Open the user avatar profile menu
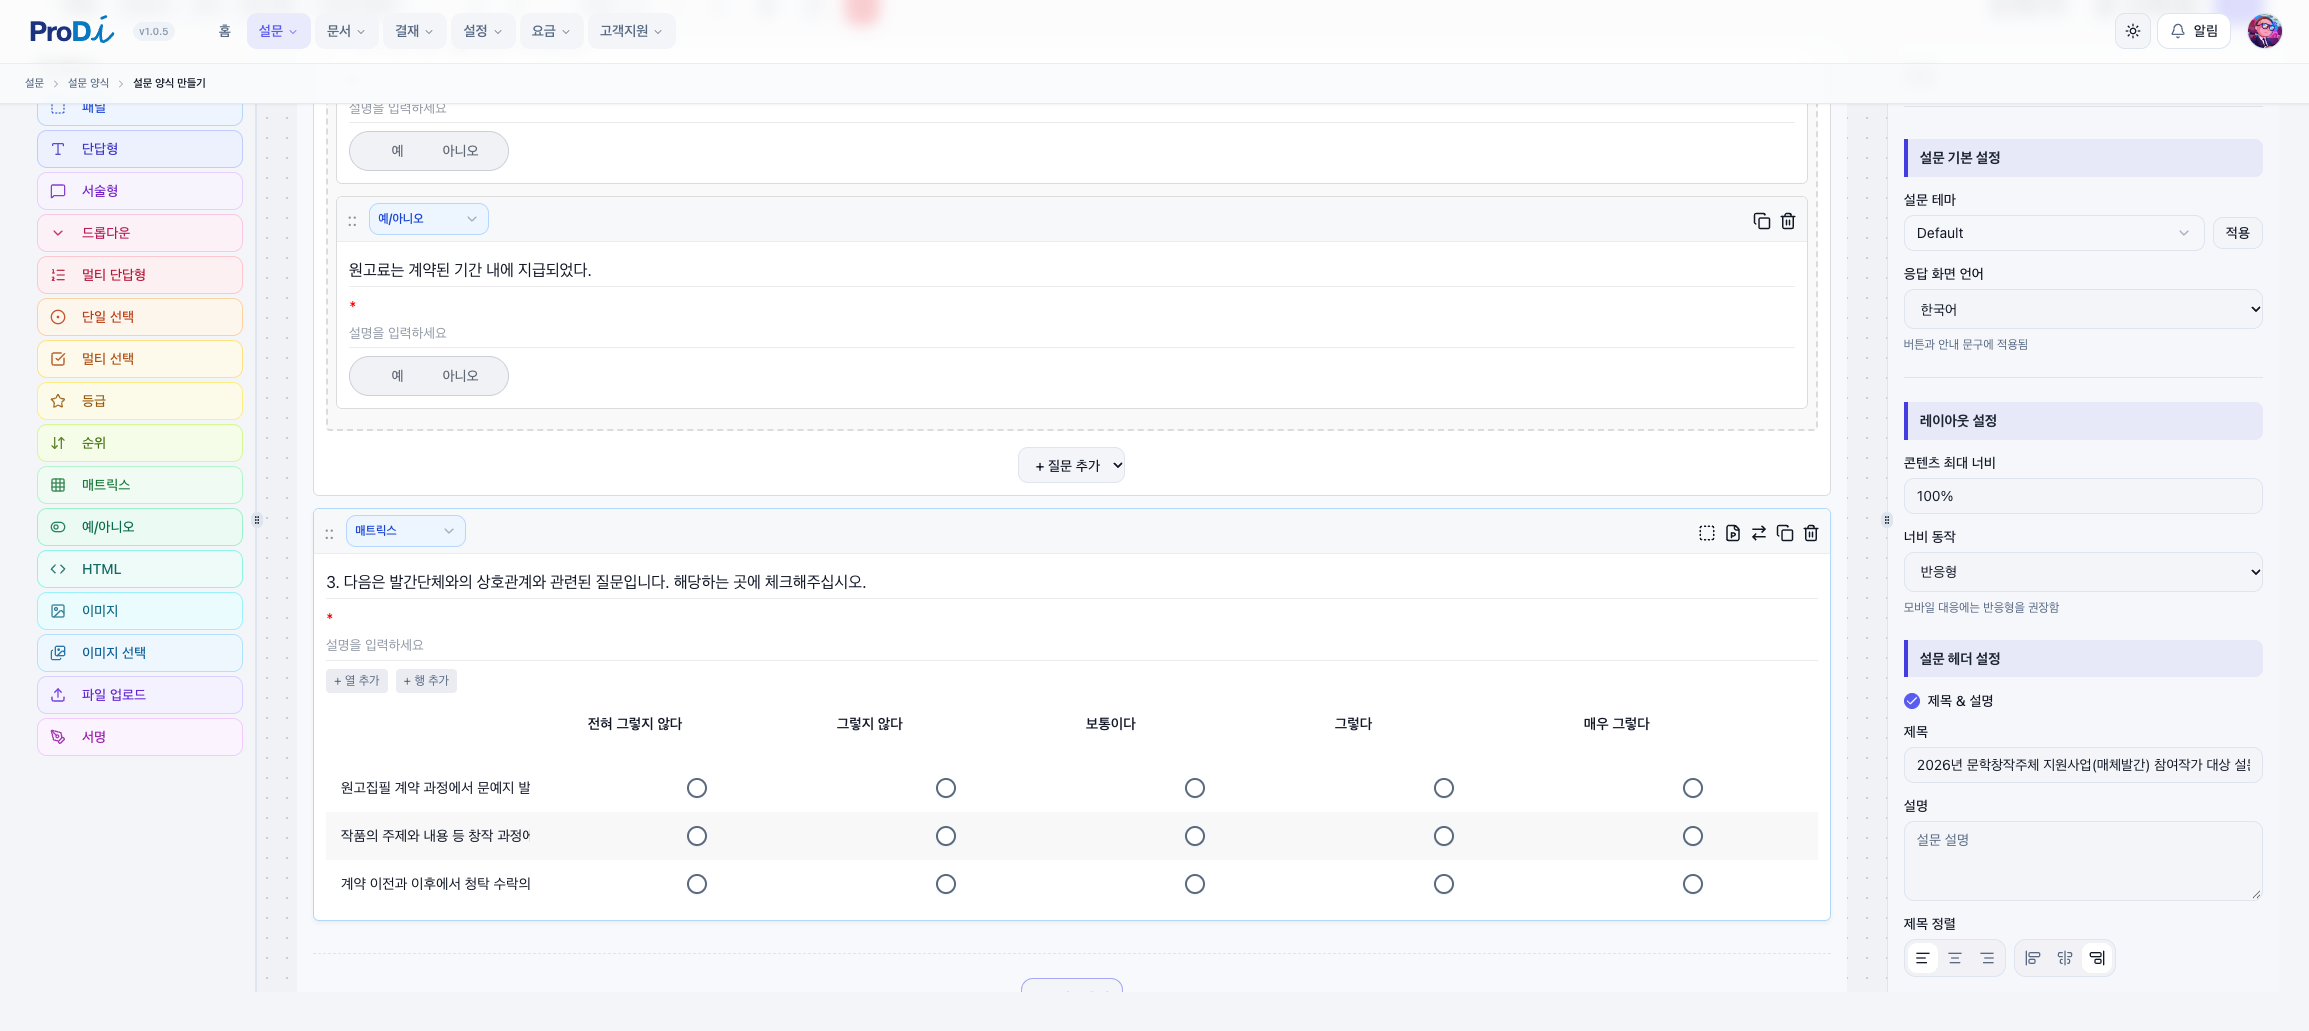This screenshot has width=2309, height=1031. pyautogui.click(x=2265, y=31)
